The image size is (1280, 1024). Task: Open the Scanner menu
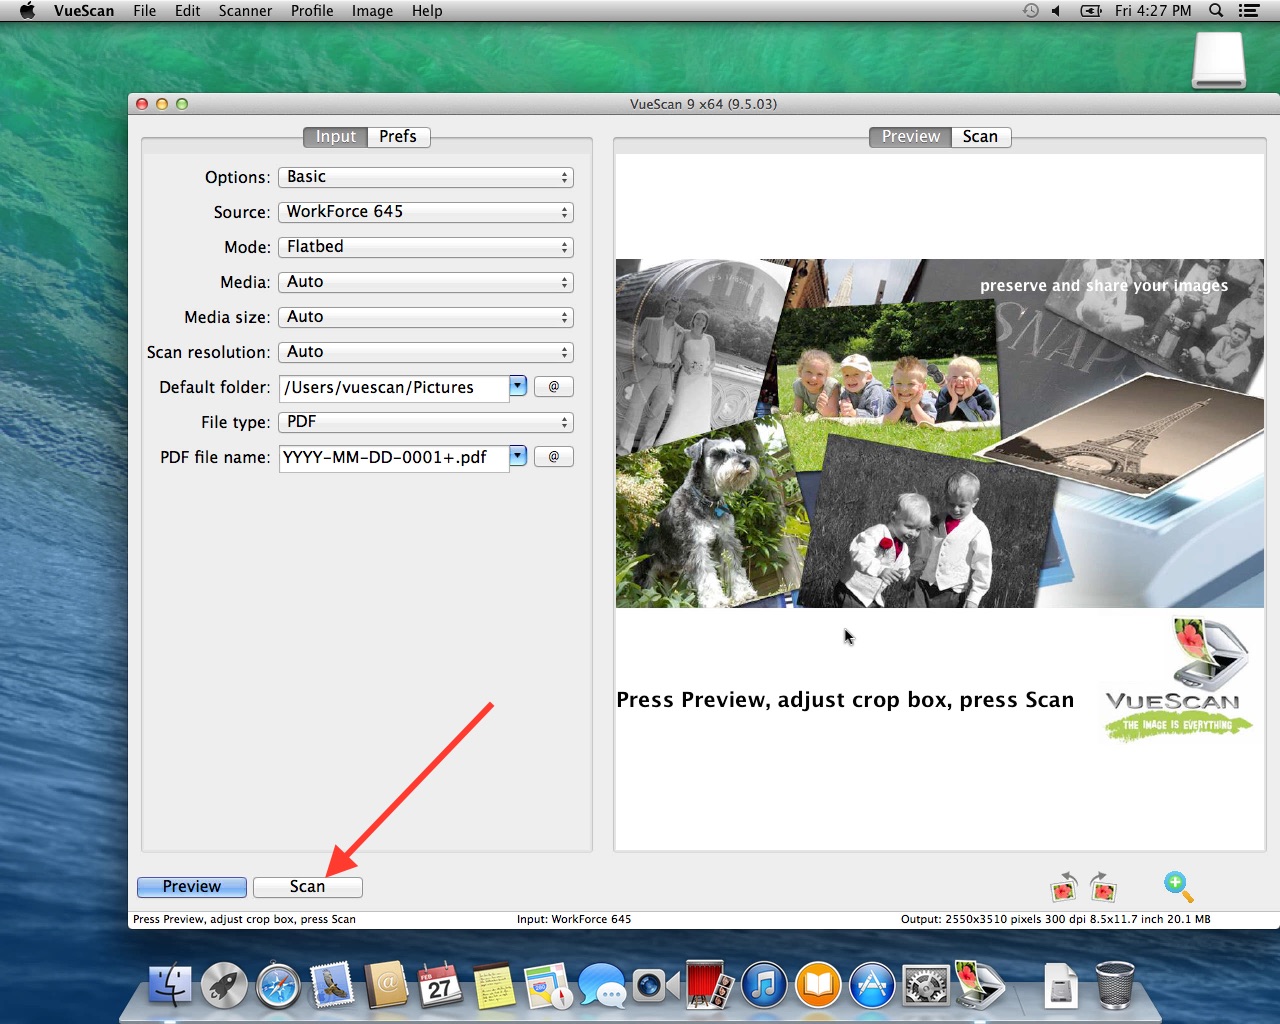tap(245, 11)
